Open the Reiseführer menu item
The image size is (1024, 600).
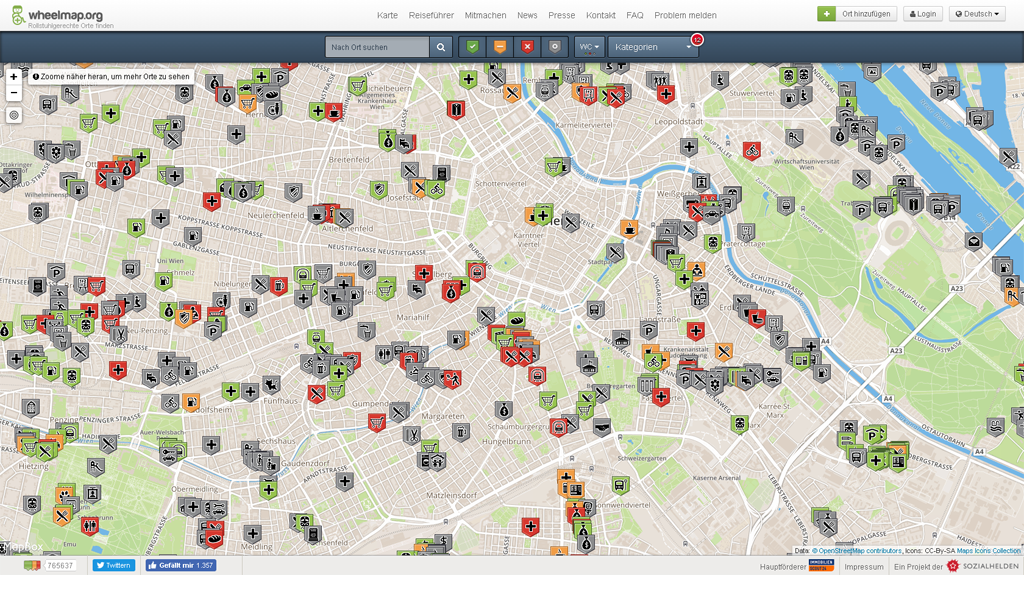tap(431, 15)
